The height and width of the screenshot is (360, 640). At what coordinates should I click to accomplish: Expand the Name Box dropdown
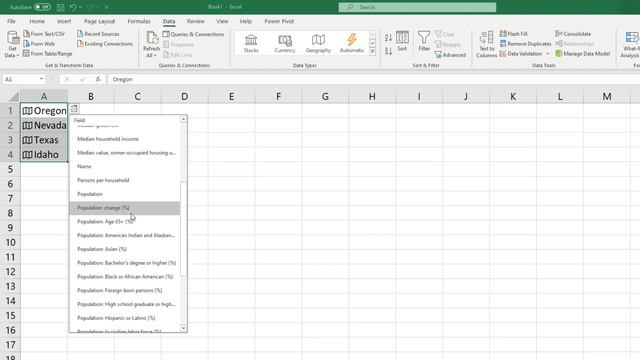click(41, 79)
